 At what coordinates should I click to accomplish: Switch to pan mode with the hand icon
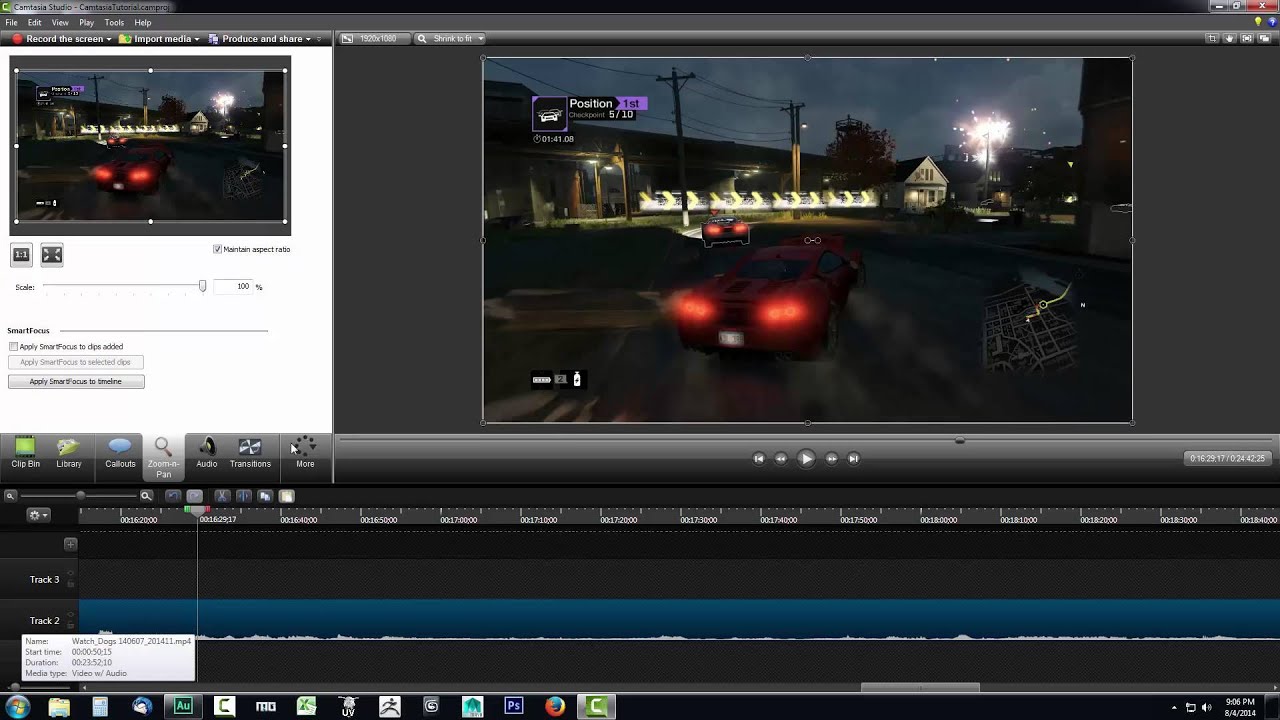click(1230, 39)
